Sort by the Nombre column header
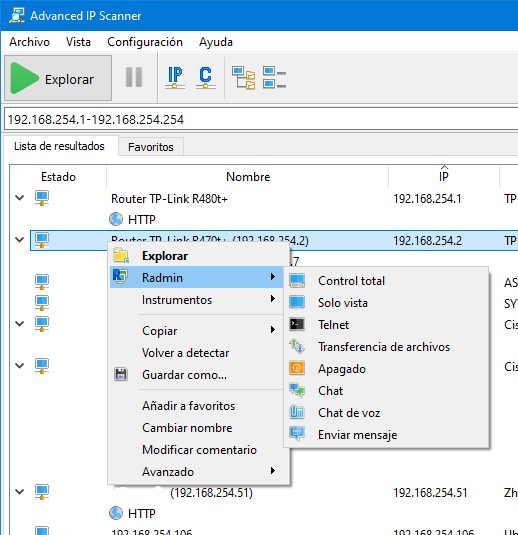The image size is (518, 535). point(248,177)
